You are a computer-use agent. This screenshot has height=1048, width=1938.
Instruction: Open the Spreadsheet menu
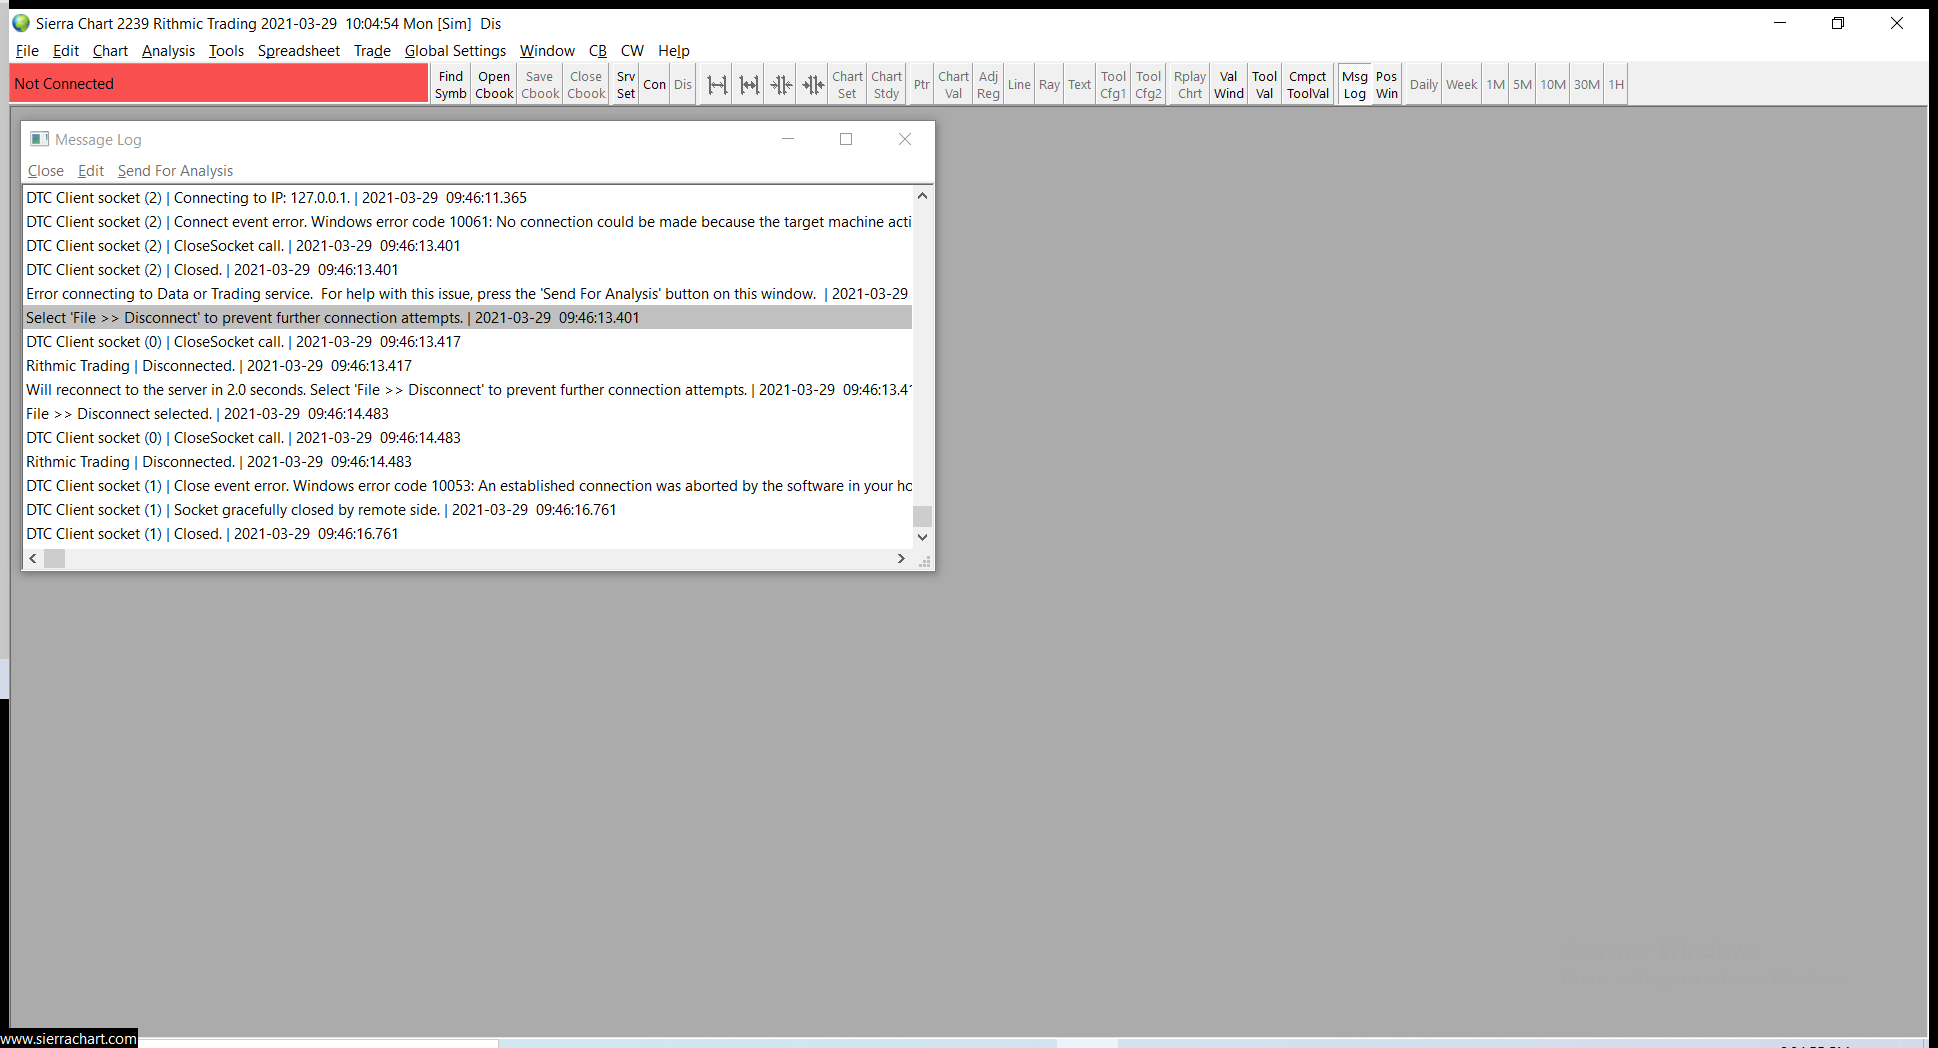299,51
